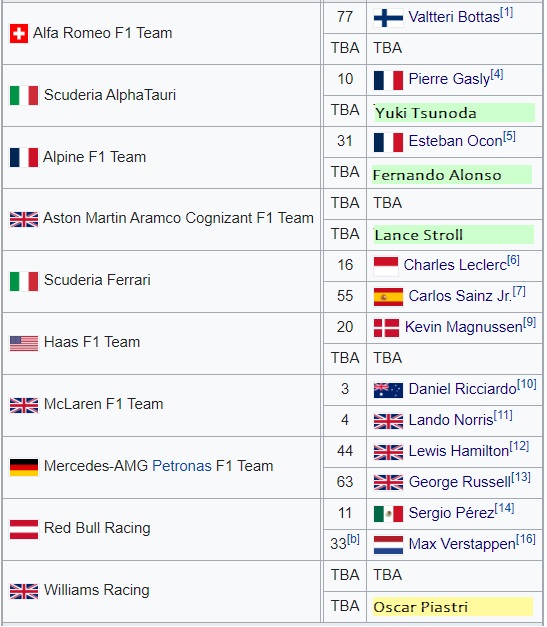This screenshot has width=547, height=627.
Task: Click the Austrian flag beside Red Bull Racing
Action: (x=24, y=529)
